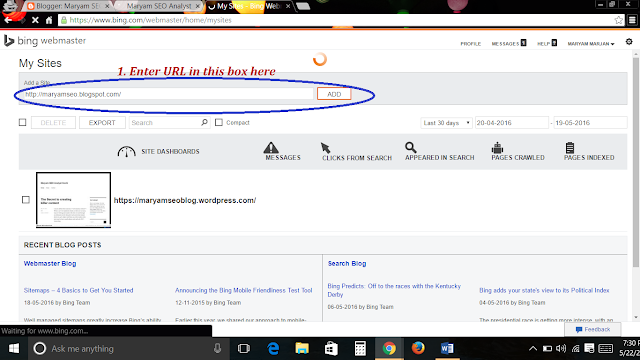This screenshot has width=640, height=360.
Task: Click the SITE DASHBOARDS column label
Action: 170,151
